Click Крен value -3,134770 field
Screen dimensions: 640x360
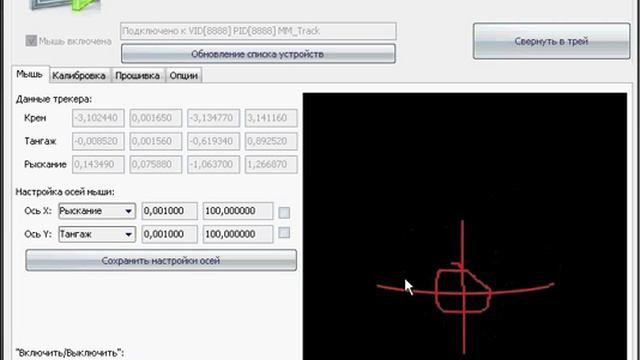coord(213,118)
